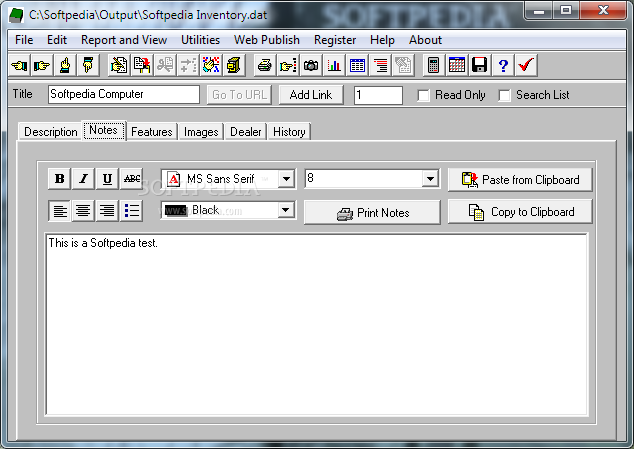Click the colorful hand sort icon
The image size is (634, 449).
(211, 65)
